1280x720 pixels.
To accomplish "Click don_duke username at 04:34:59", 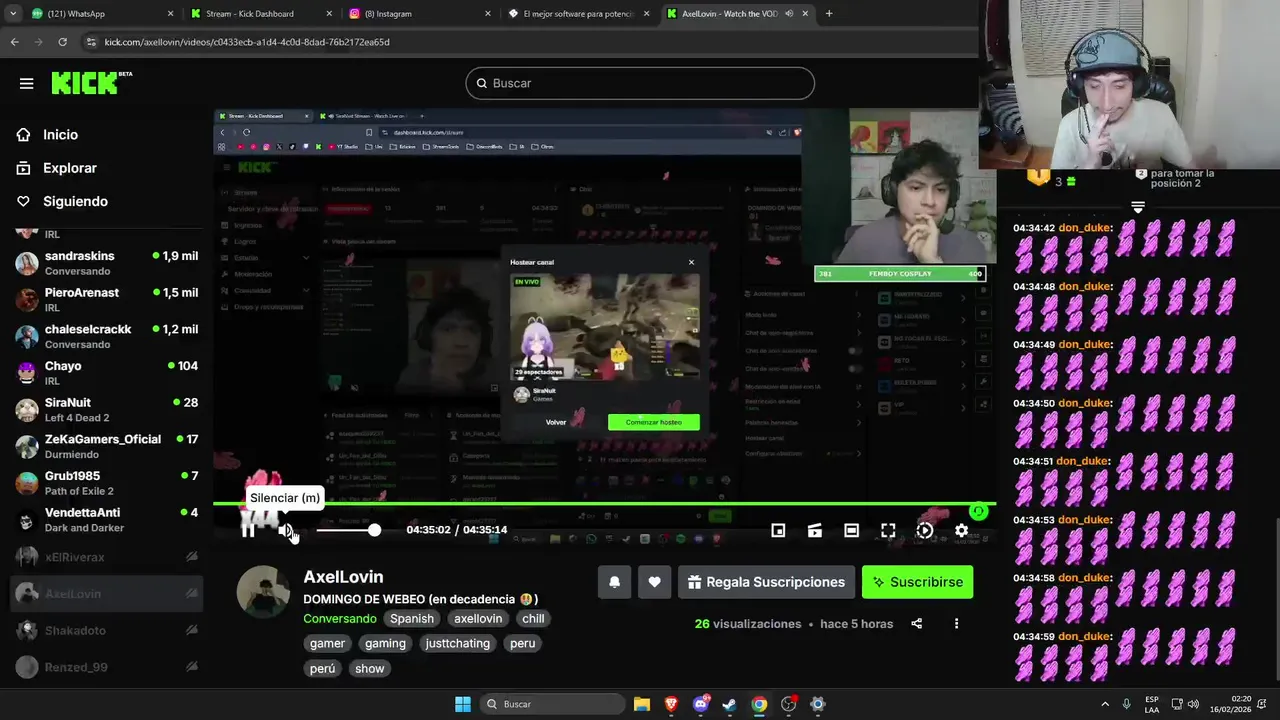I will click(x=1084, y=636).
